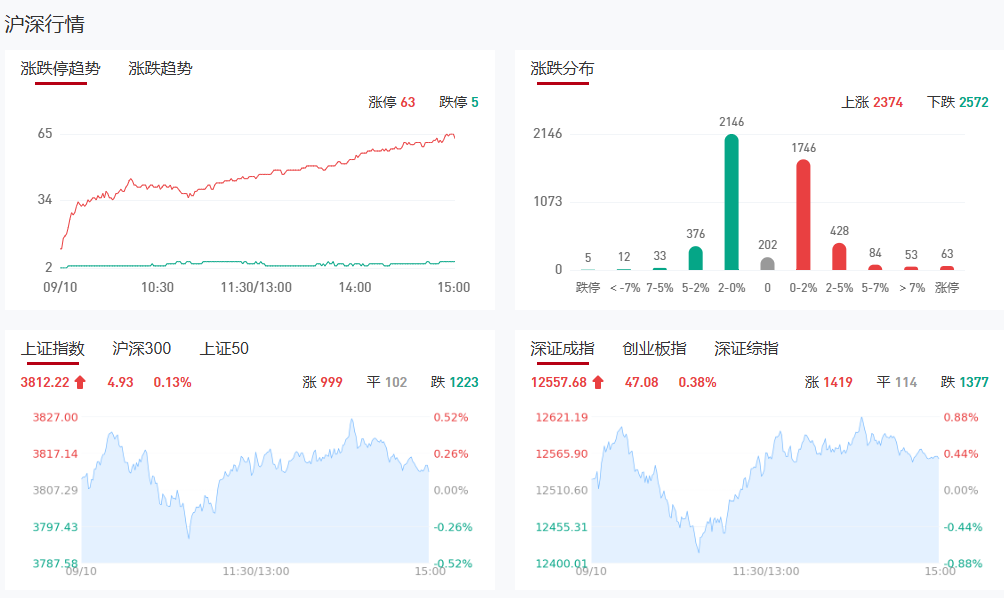Open the 上证指数 tab
Image resolution: width=1004 pixels, height=598 pixels.
[53, 348]
